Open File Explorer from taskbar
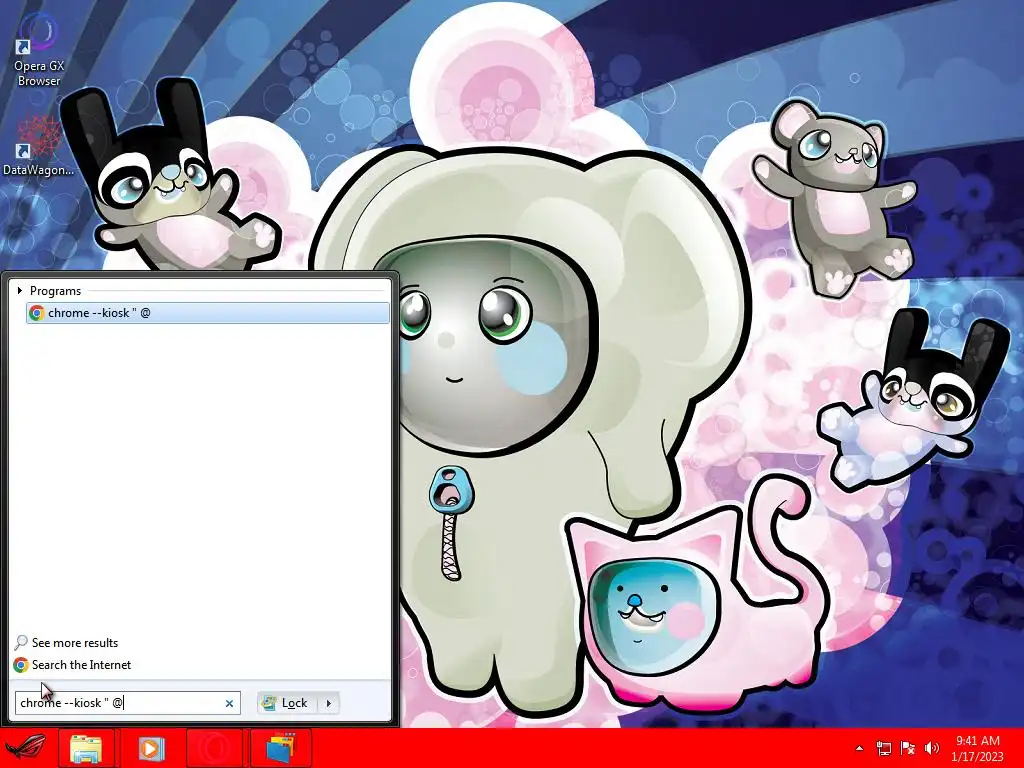The image size is (1024, 768). tap(86, 748)
